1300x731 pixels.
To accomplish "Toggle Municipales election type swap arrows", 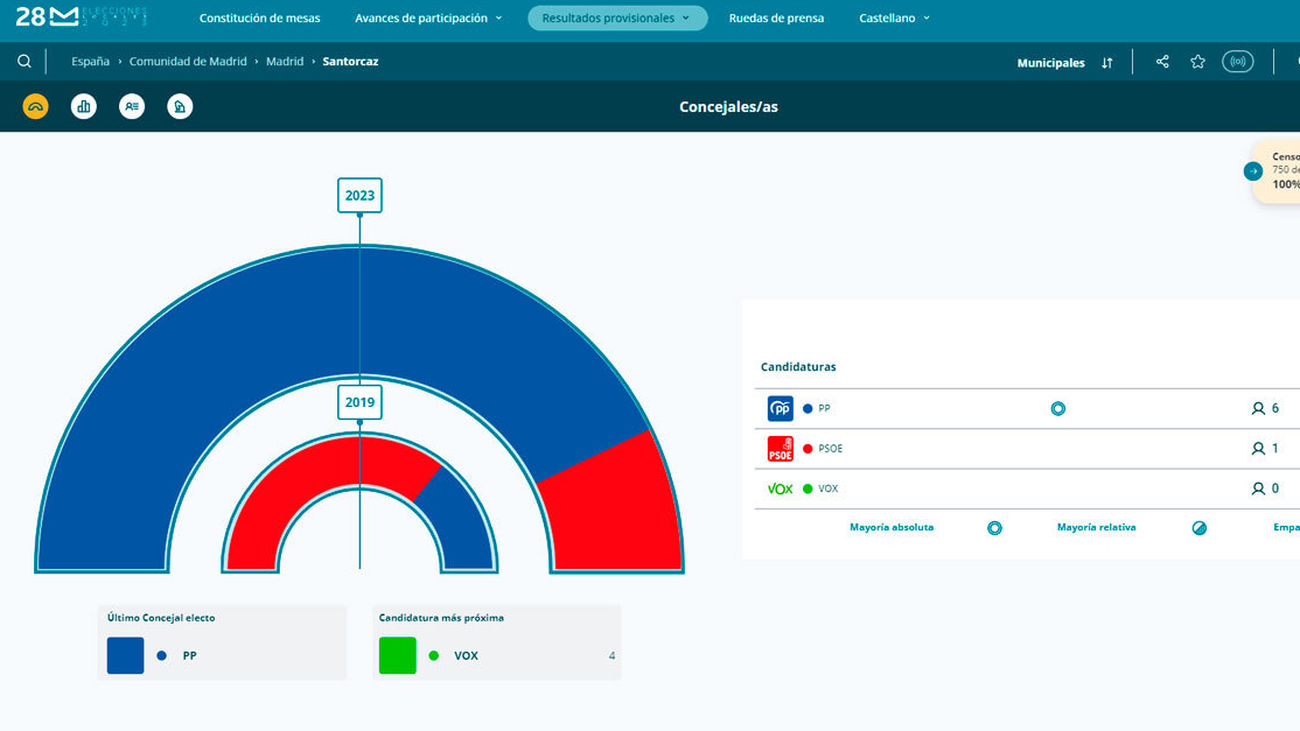I will [x=1107, y=63].
